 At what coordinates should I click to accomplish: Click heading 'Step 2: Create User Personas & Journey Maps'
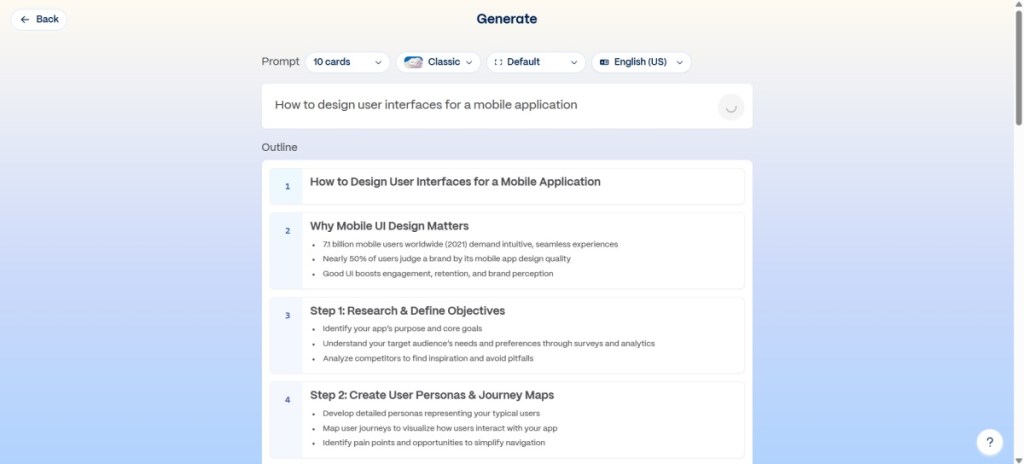[x=432, y=395]
